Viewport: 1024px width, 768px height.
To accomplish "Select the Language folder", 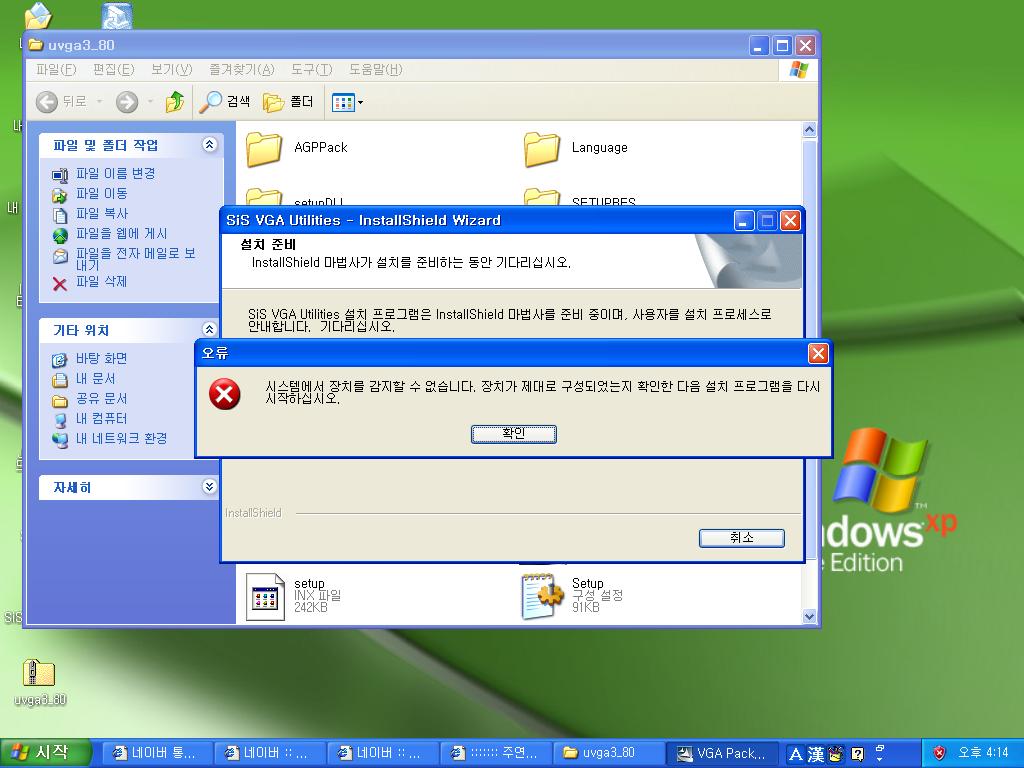I will click(x=542, y=148).
